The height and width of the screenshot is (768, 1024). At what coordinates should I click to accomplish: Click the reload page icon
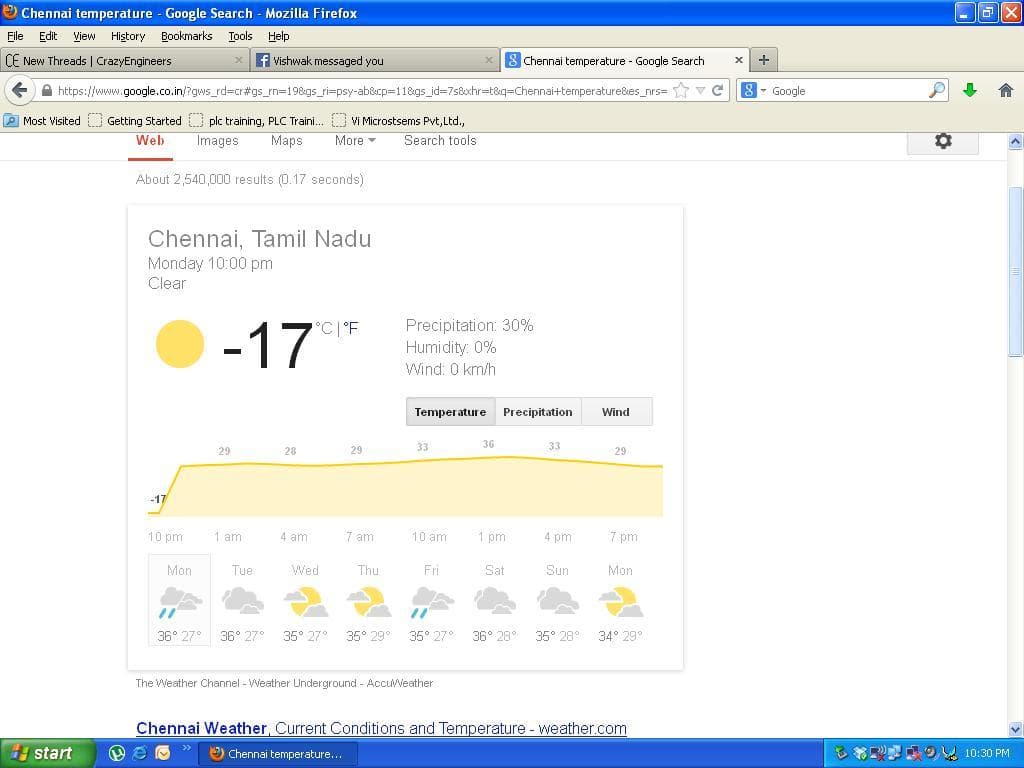coord(718,91)
